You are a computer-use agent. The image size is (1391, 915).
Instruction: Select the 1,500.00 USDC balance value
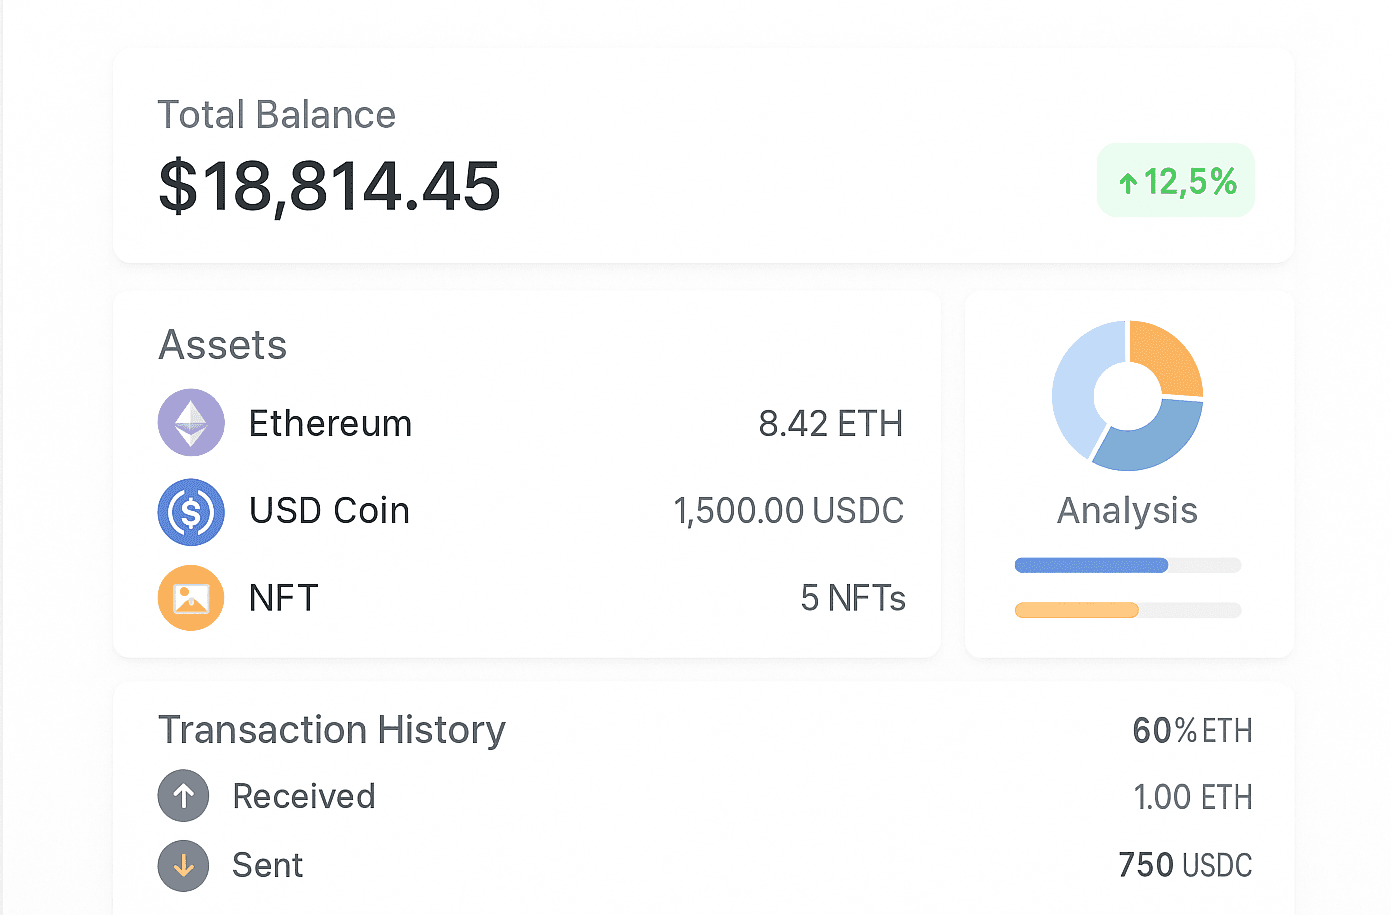[789, 511]
